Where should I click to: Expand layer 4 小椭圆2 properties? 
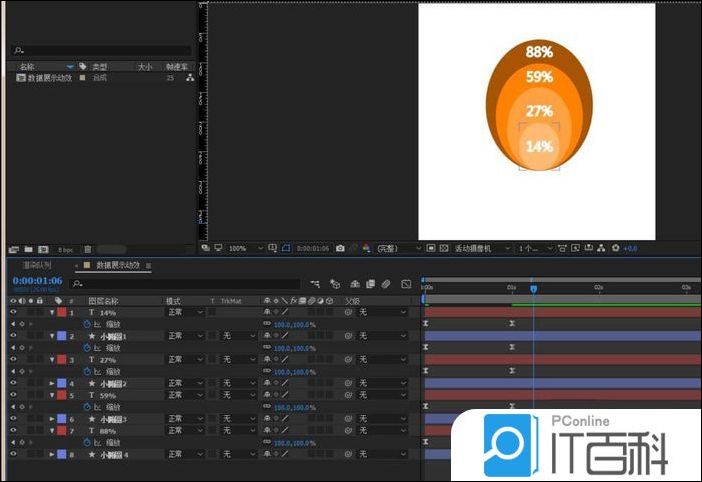pyautogui.click(x=52, y=383)
